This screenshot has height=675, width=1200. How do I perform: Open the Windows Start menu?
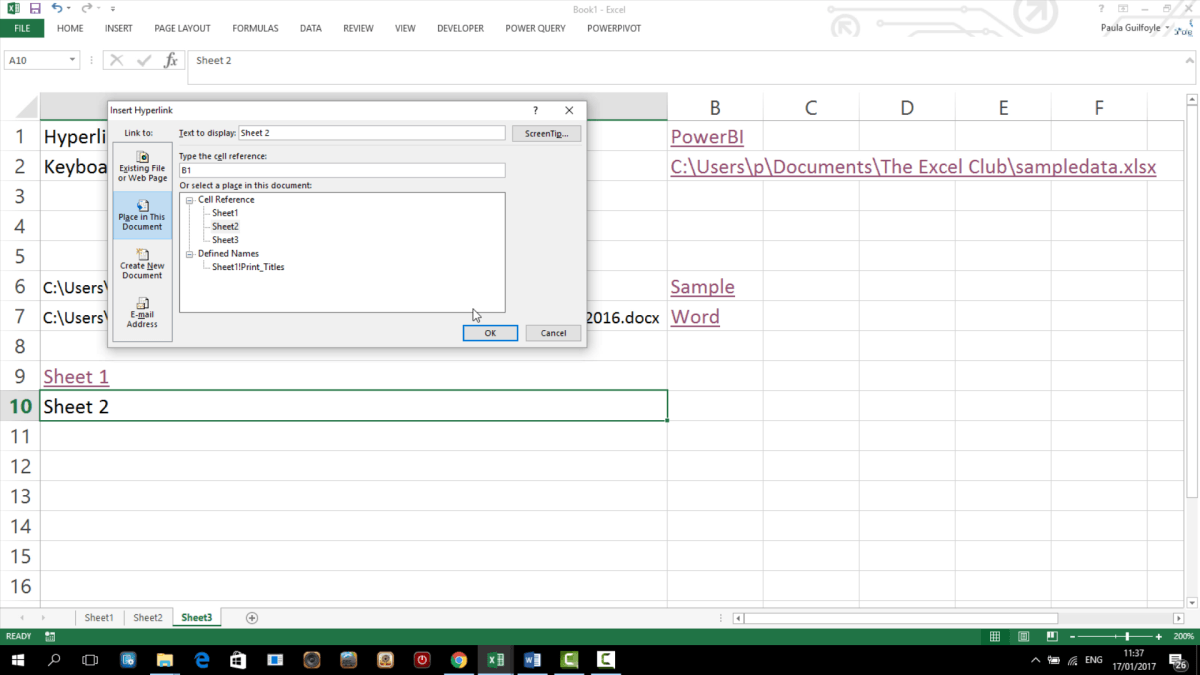[x=18, y=660]
